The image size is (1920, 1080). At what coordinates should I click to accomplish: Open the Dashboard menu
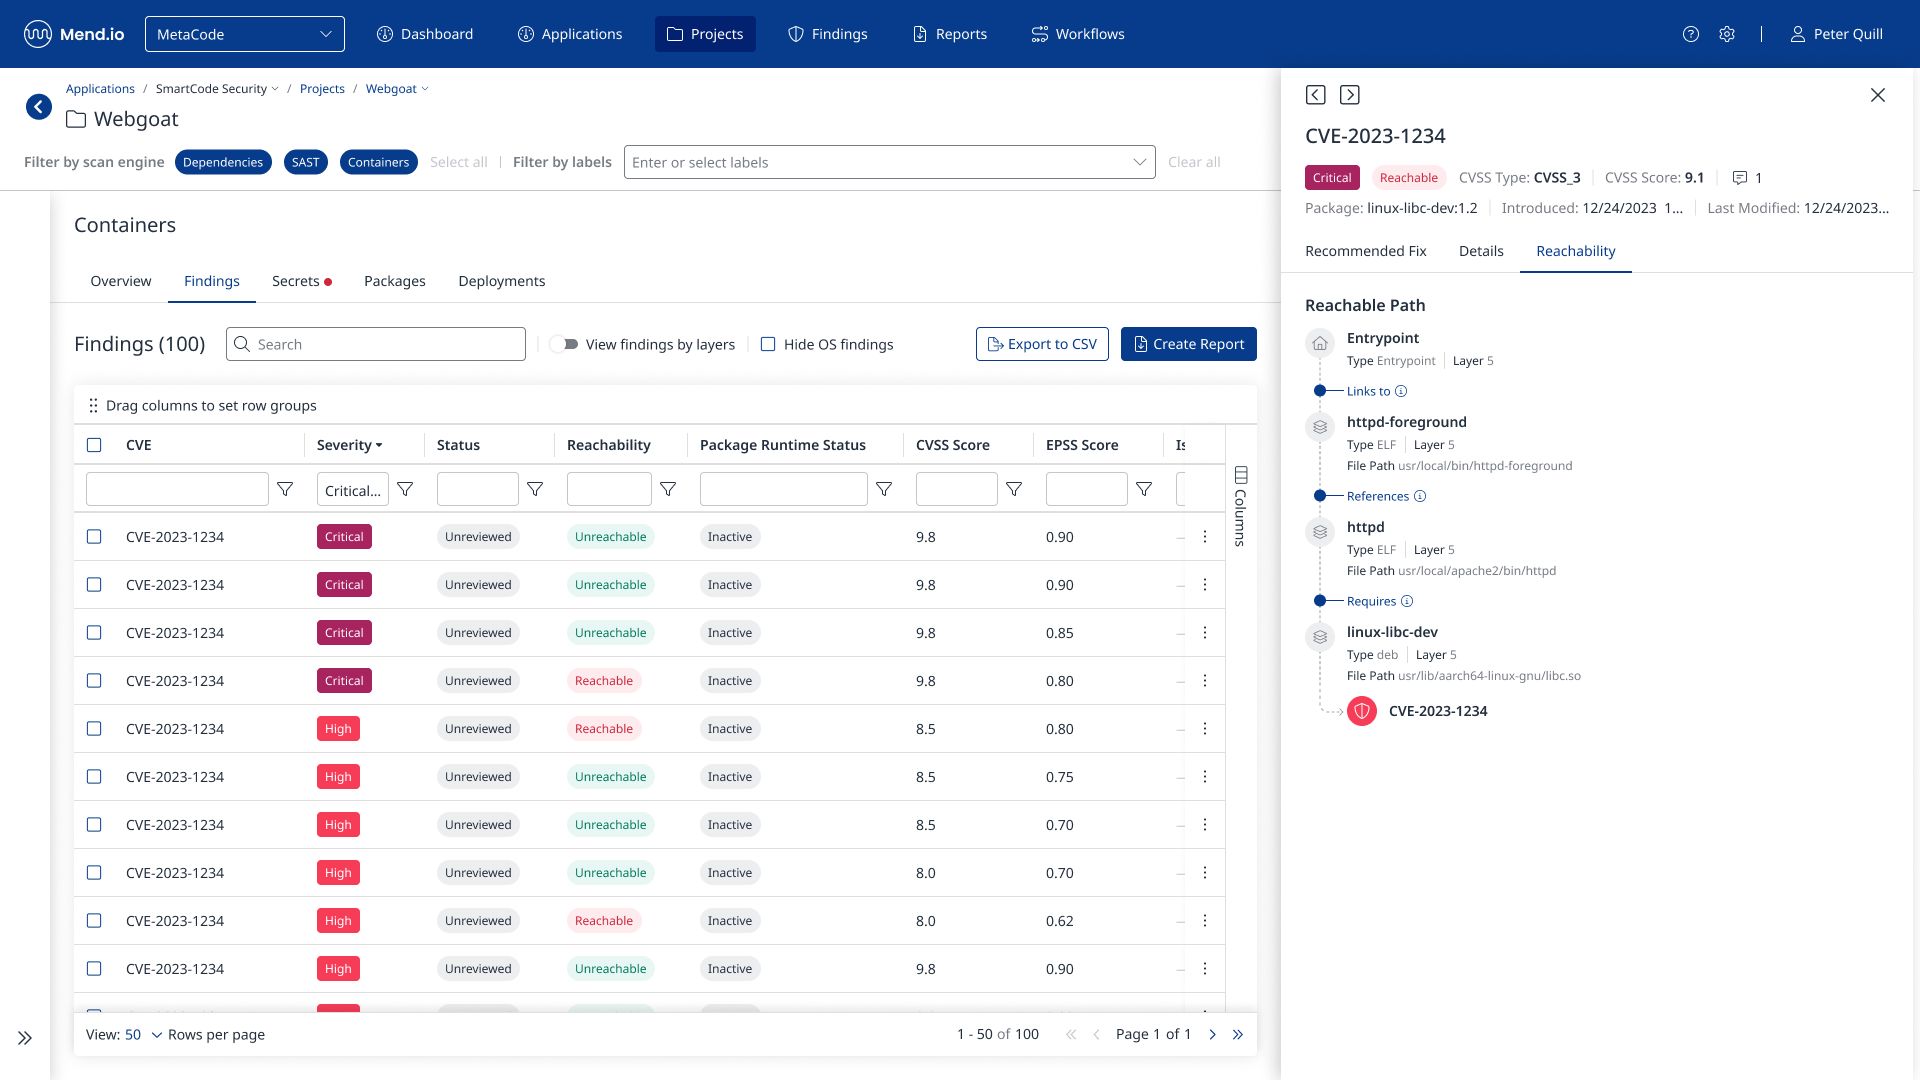pyautogui.click(x=425, y=34)
